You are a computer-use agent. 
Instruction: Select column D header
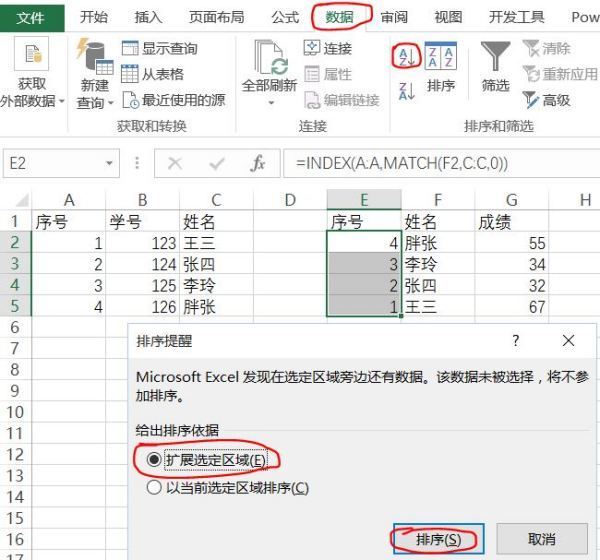coord(290,200)
